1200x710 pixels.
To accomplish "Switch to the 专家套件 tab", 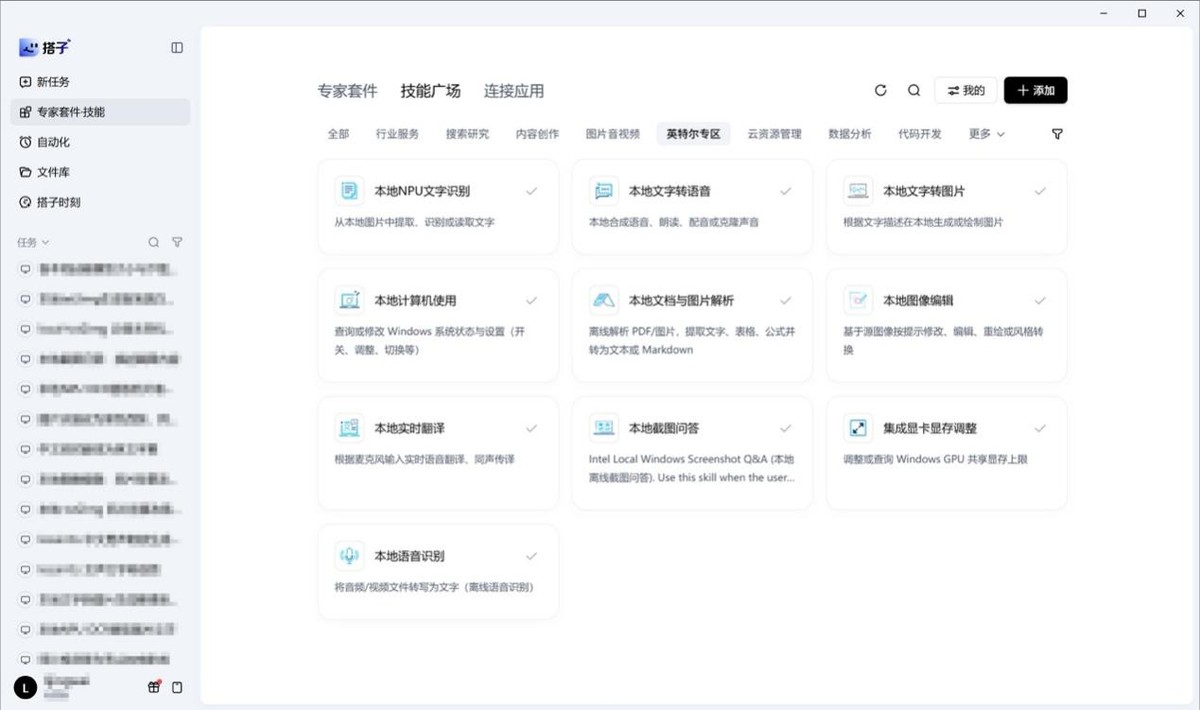I will pos(348,91).
